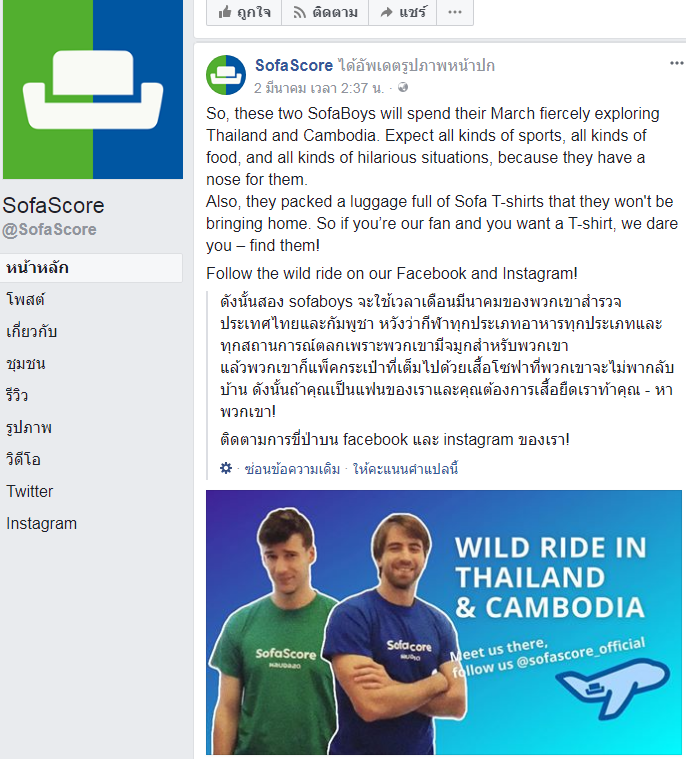Hide the original text via ซ่อนข้อความเดิม
This screenshot has width=686, height=759.
292,469
